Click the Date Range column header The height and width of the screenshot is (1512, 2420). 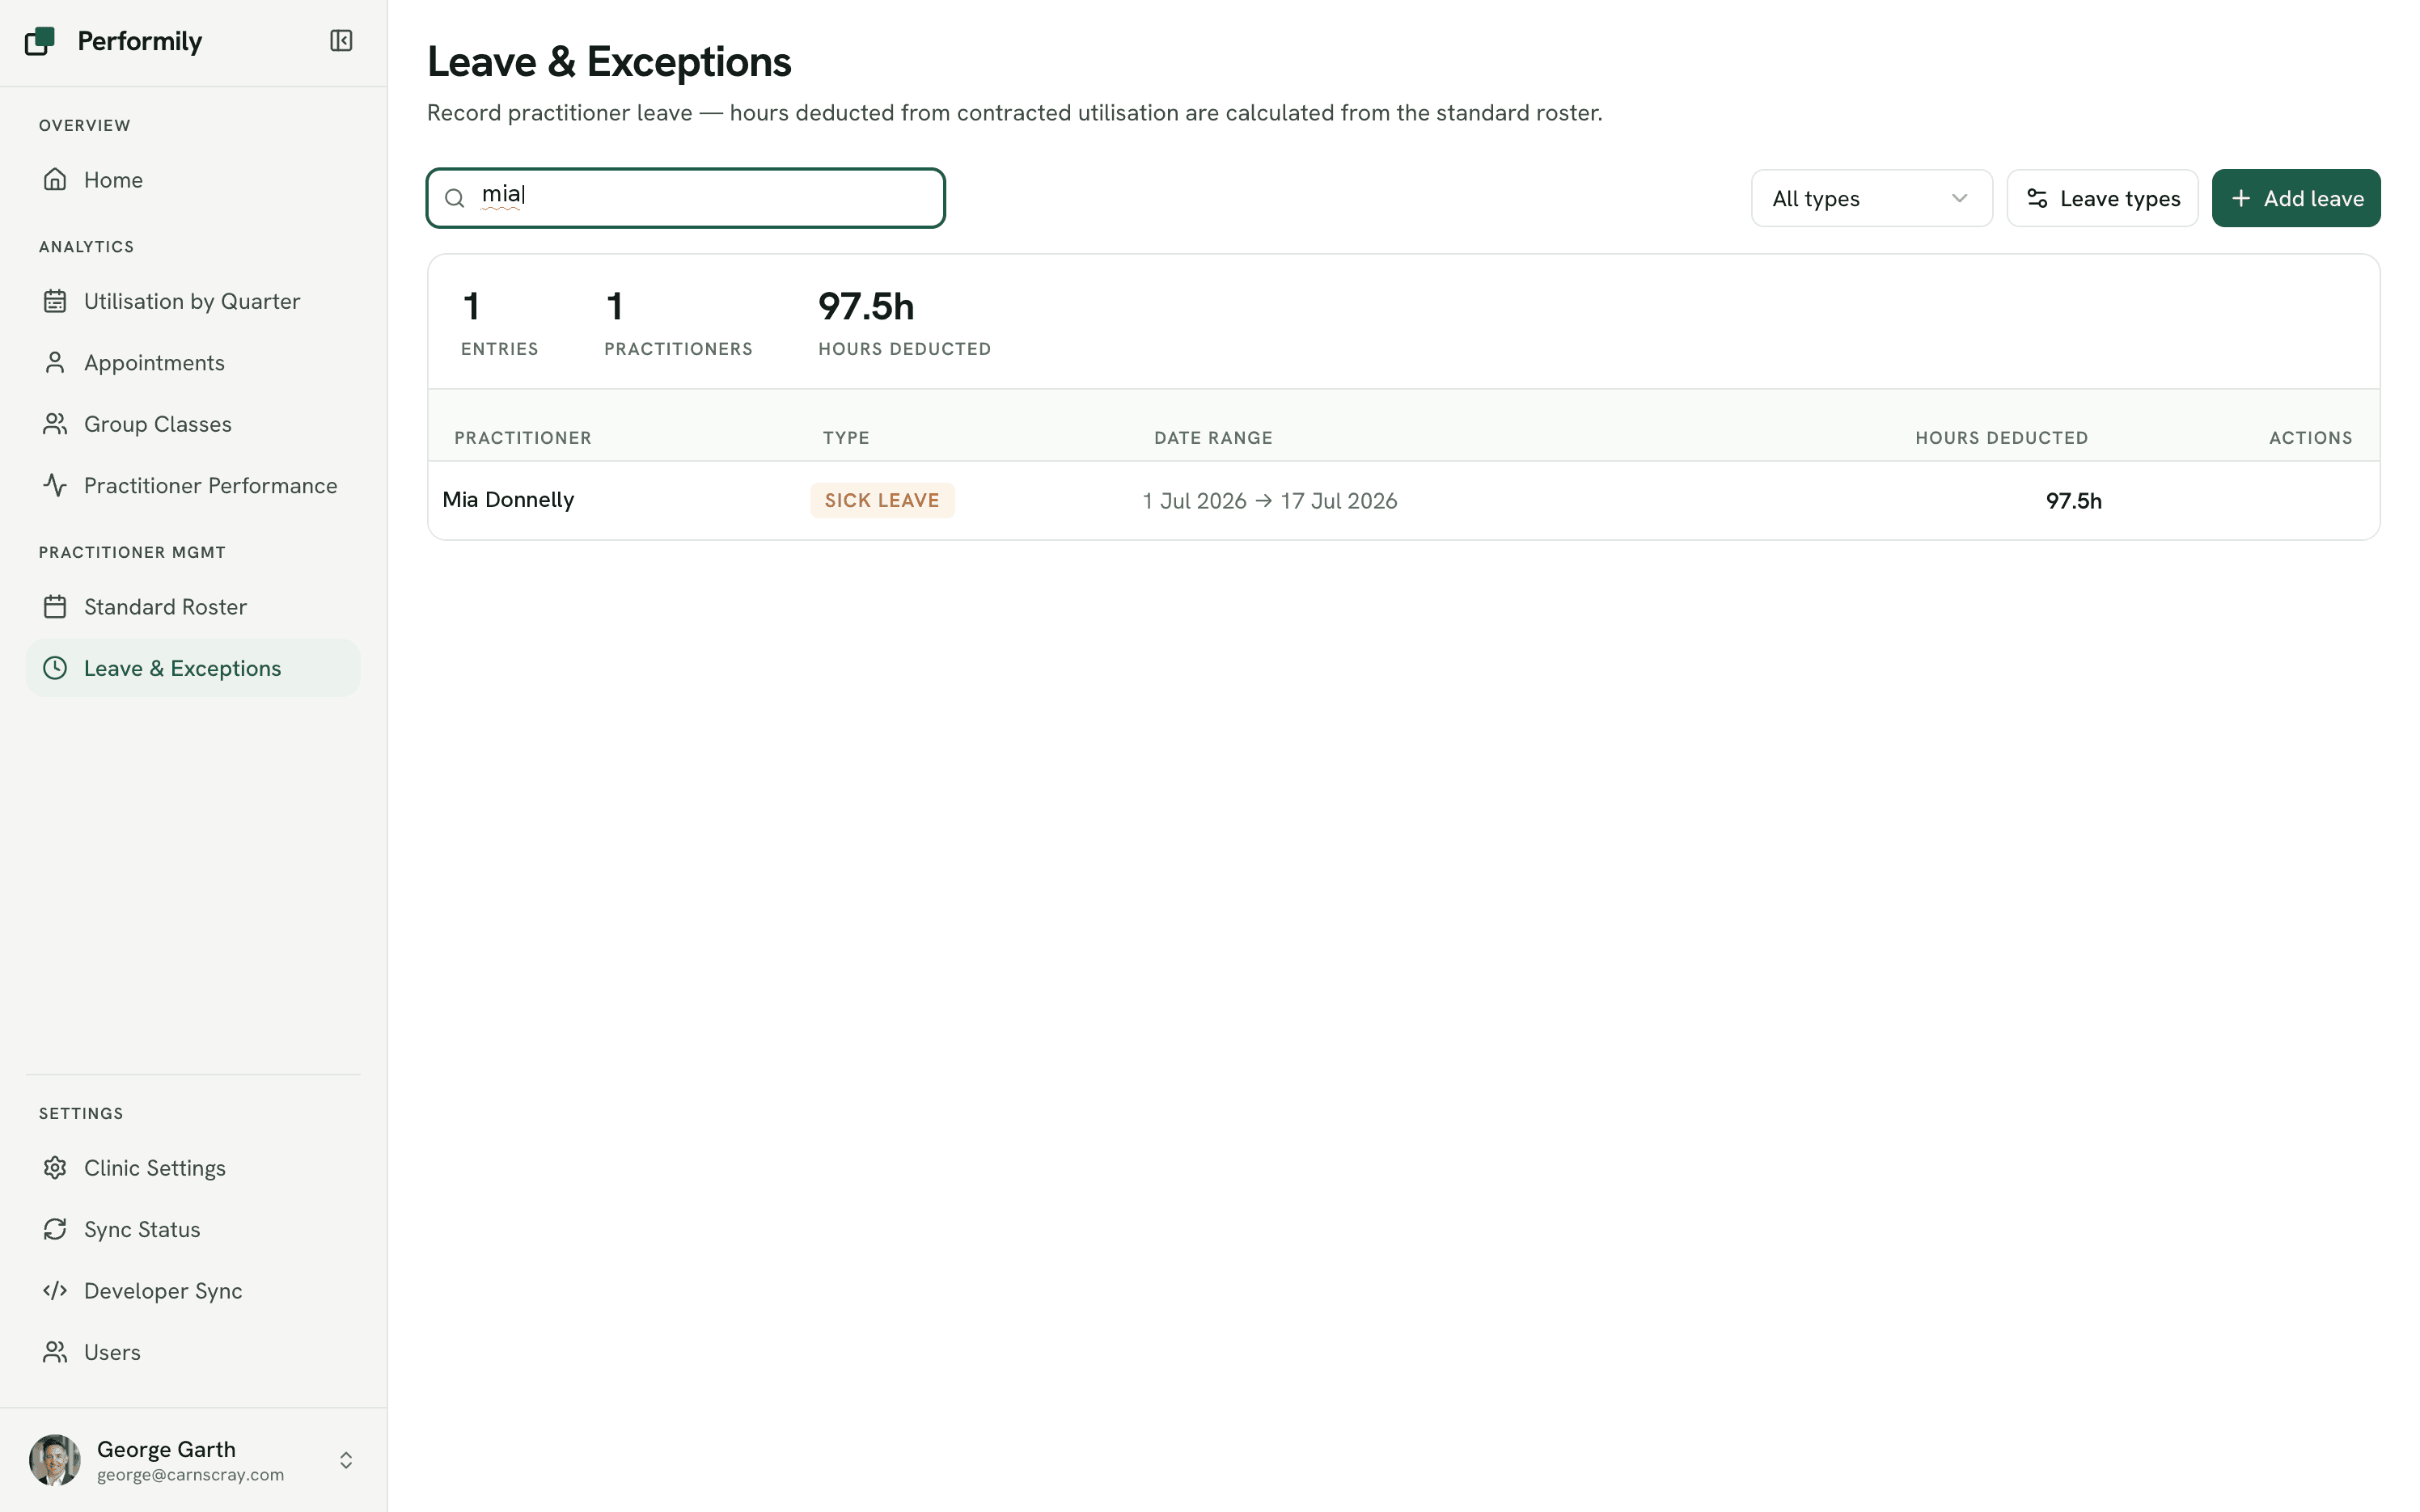(1213, 438)
